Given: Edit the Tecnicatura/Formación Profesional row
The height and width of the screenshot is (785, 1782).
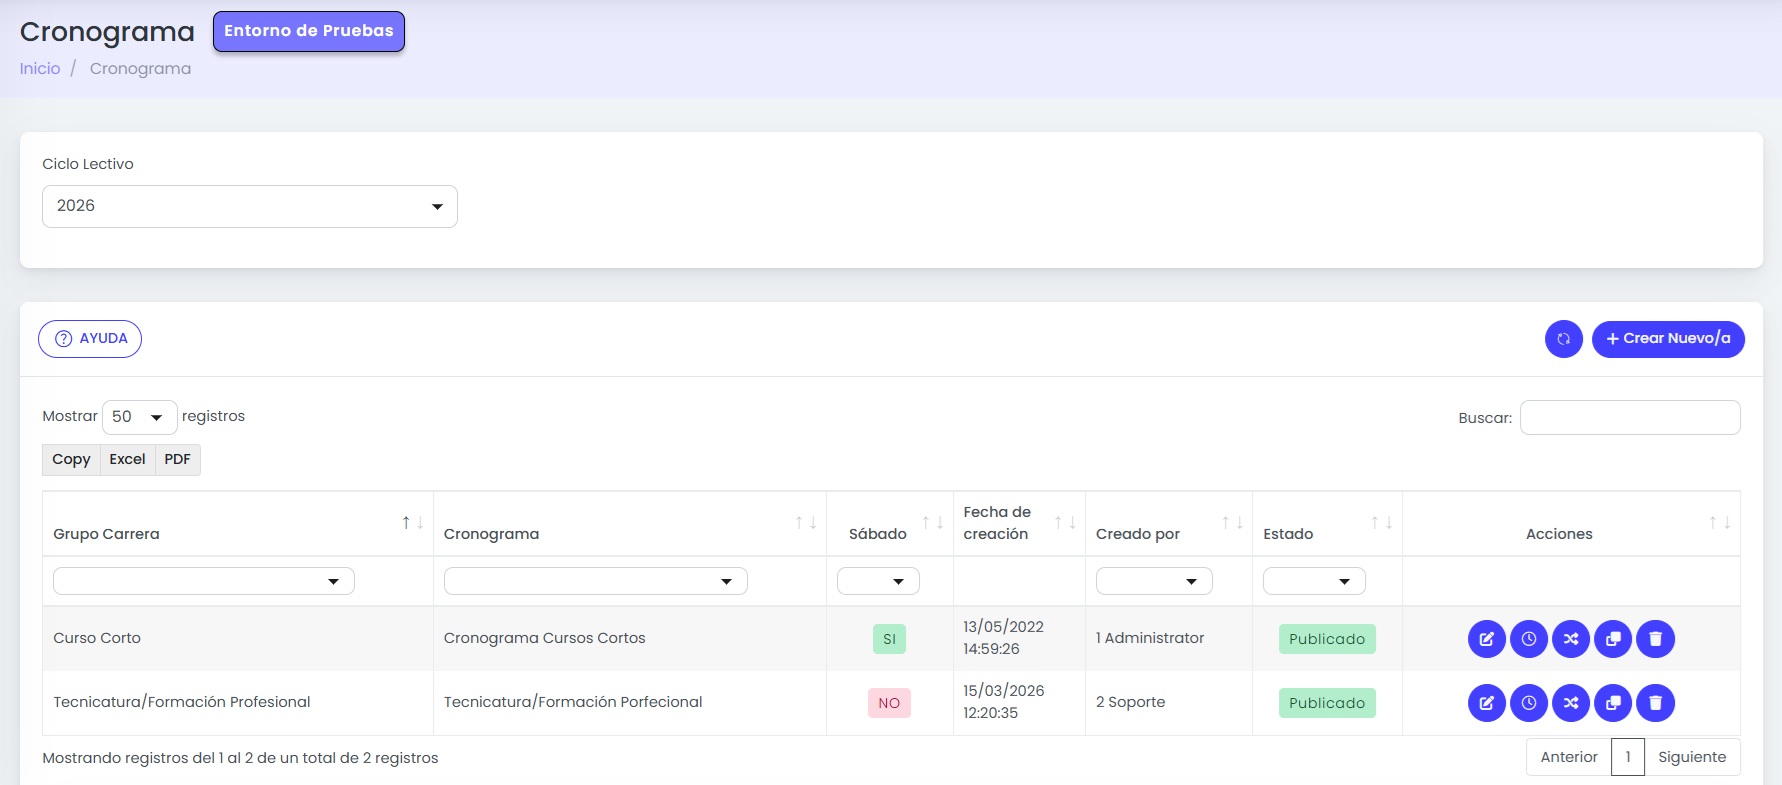Looking at the screenshot, I should (x=1487, y=703).
